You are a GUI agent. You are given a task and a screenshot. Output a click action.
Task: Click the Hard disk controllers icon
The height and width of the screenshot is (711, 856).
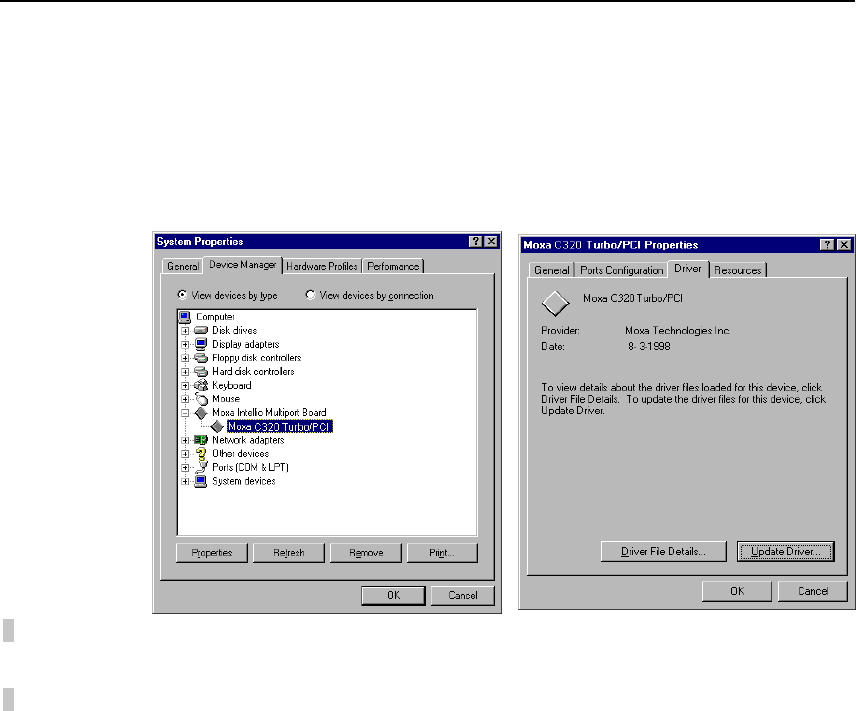tap(201, 371)
